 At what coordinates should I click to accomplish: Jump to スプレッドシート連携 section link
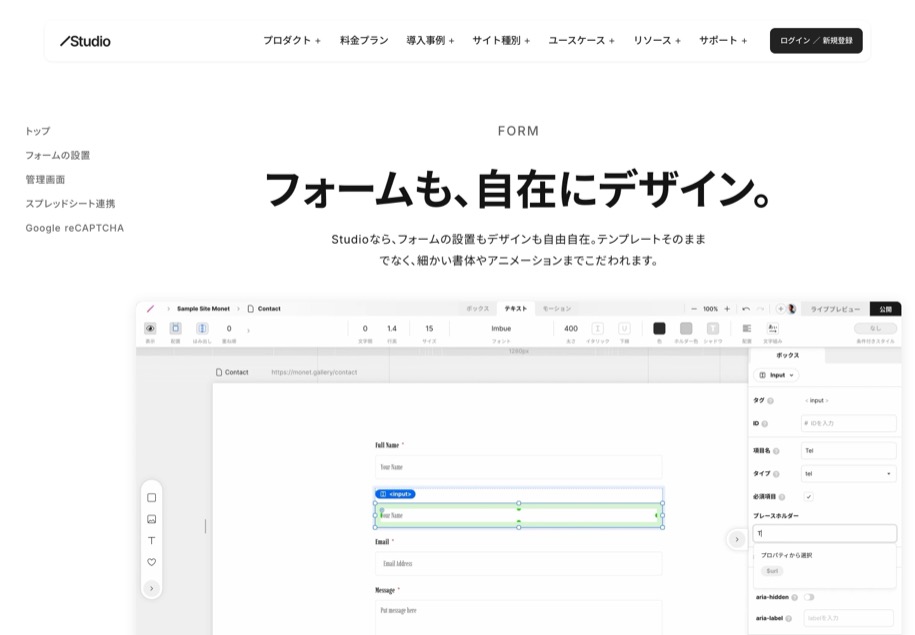click(70, 204)
